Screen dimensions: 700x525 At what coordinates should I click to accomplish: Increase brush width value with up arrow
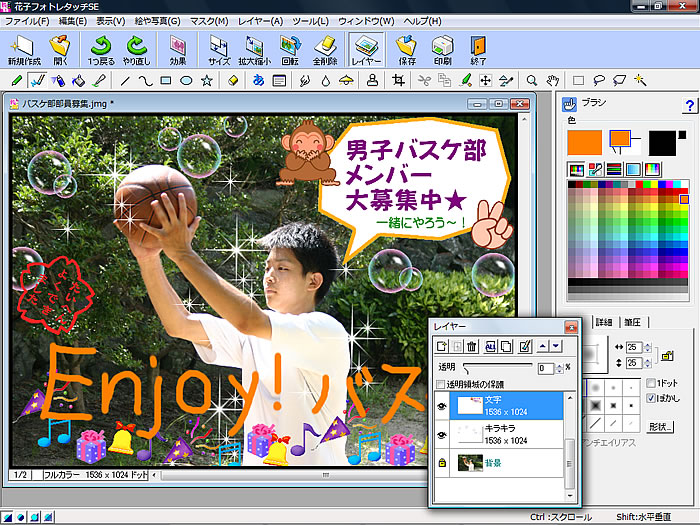[x=648, y=345]
